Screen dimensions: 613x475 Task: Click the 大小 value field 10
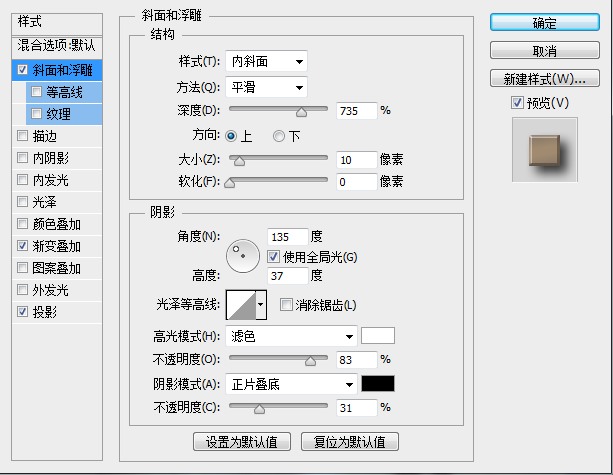click(357, 160)
